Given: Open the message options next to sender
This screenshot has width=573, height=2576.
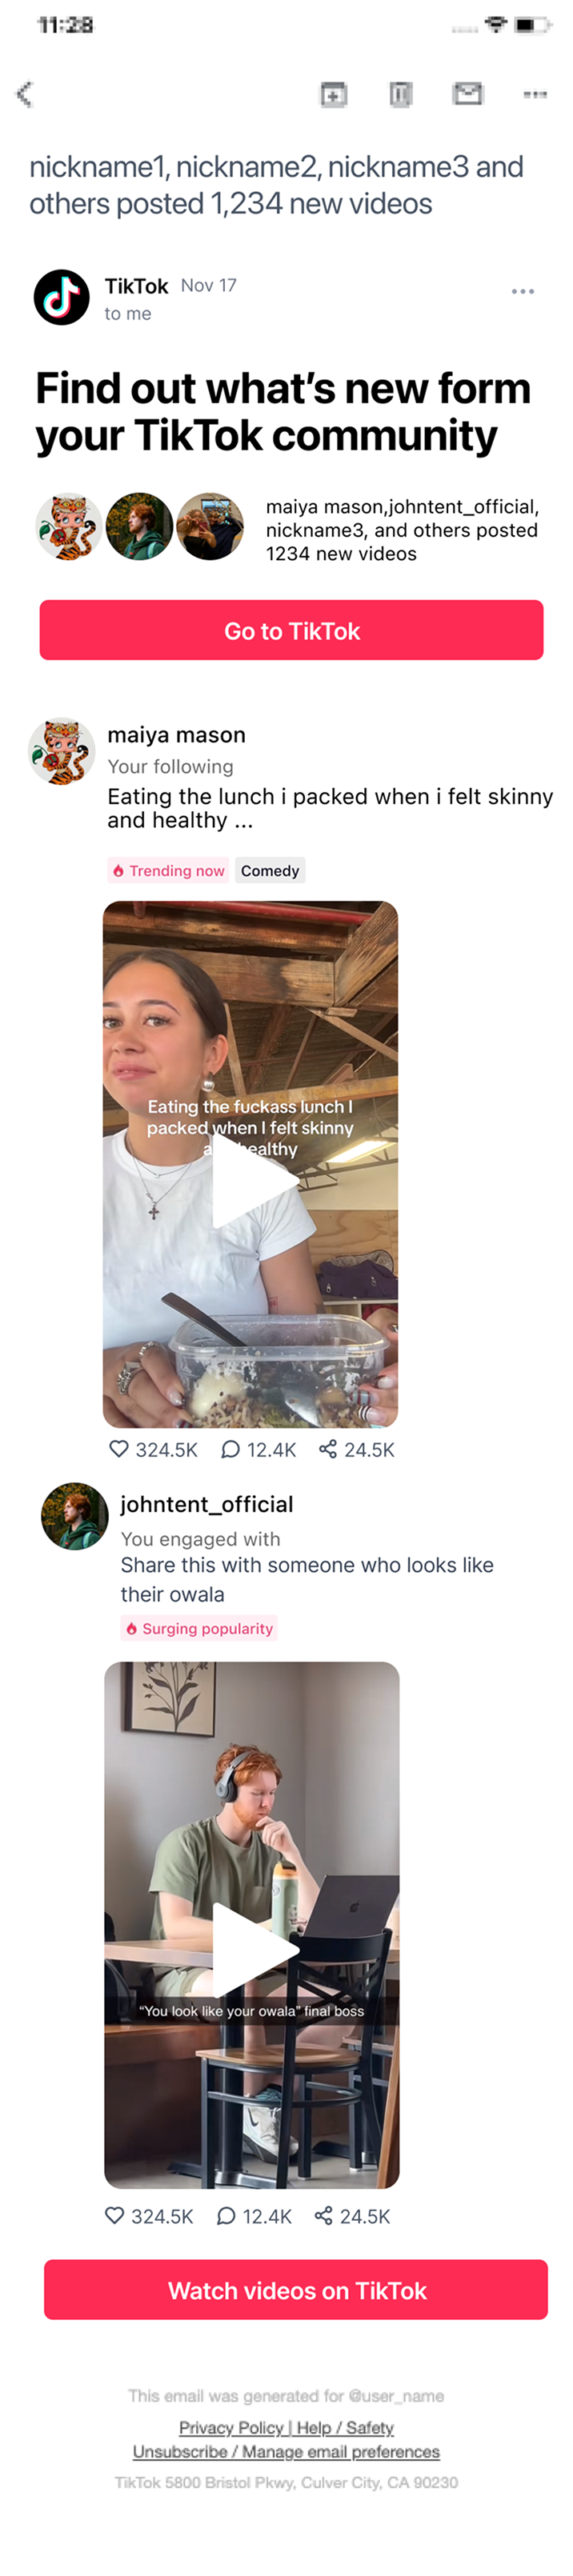Looking at the screenshot, I should [522, 291].
